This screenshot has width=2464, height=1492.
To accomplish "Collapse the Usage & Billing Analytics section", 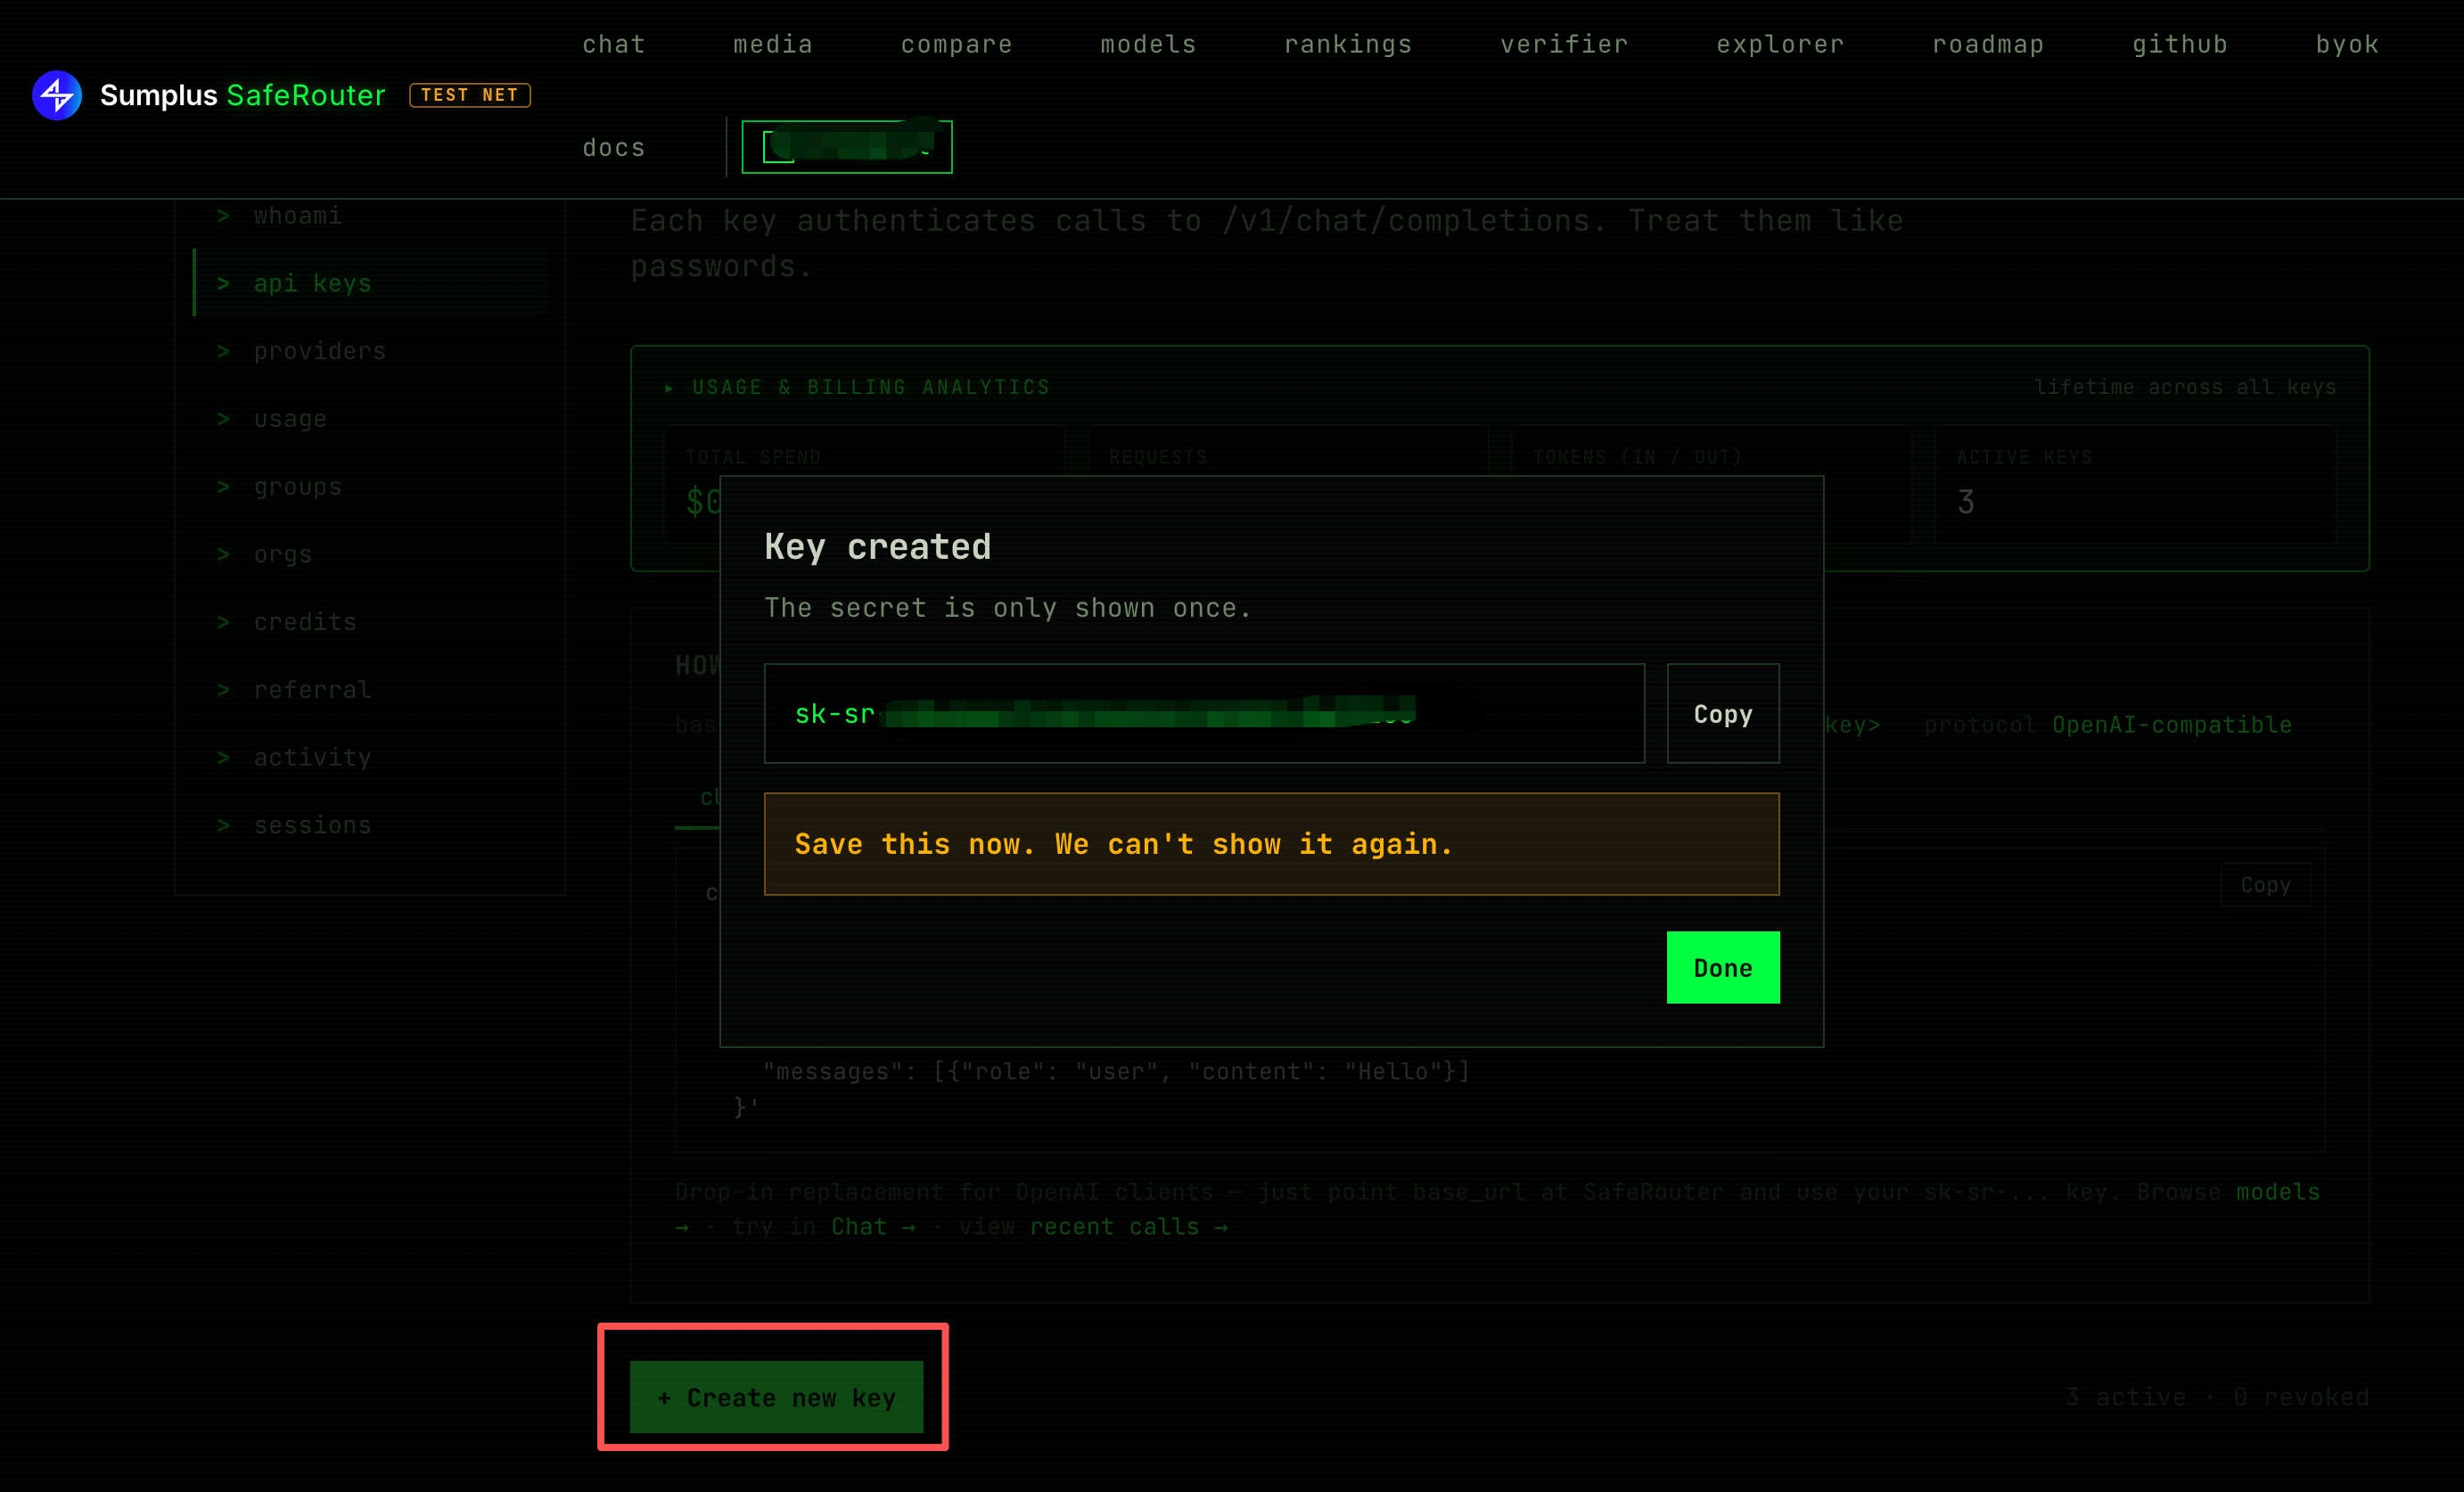I will pos(856,387).
